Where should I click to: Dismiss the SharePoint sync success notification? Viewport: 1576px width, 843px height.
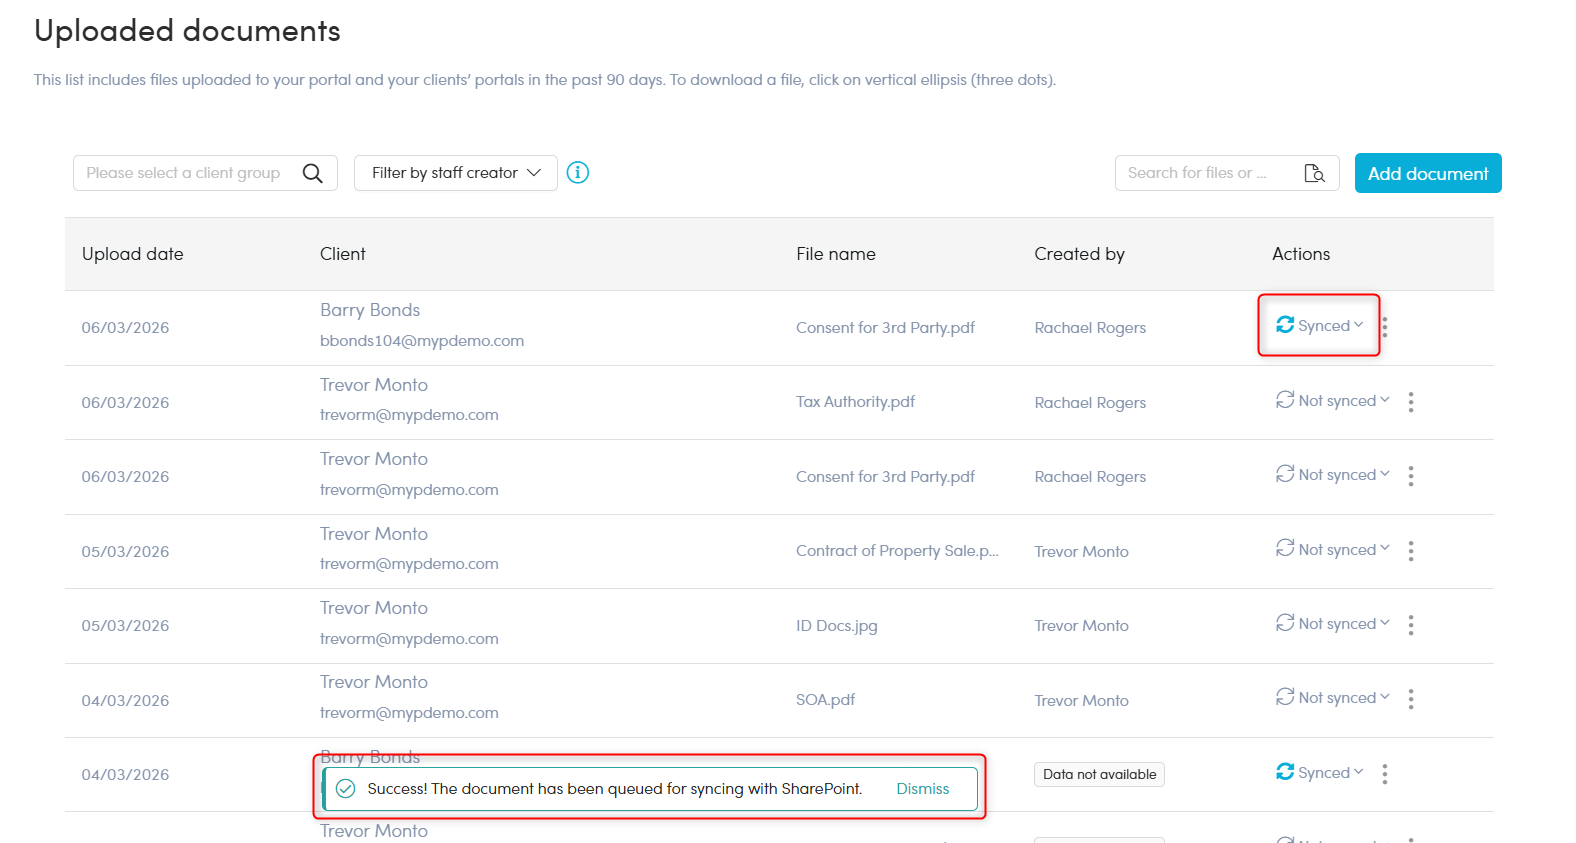click(922, 789)
